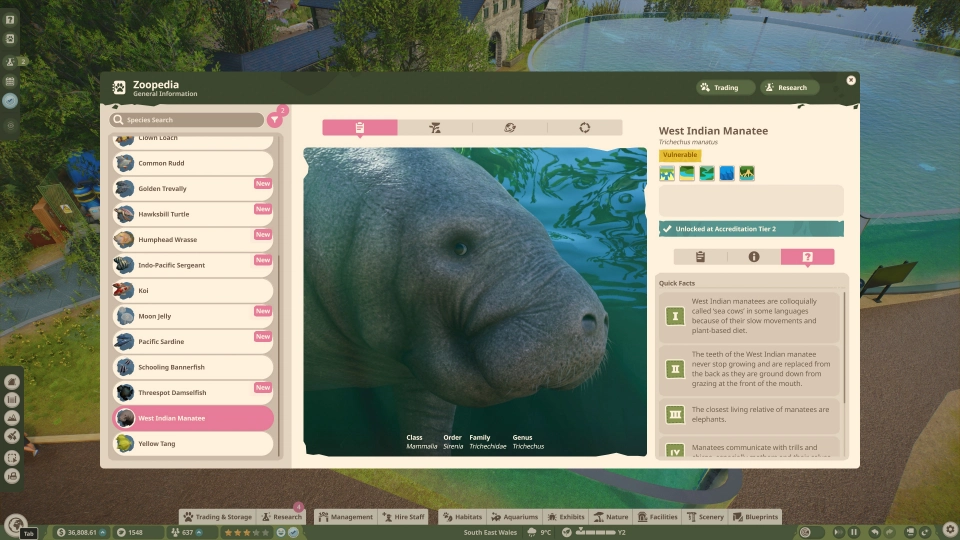Open the help question mark icon
This screenshot has width=960, height=540.
coord(10,20)
